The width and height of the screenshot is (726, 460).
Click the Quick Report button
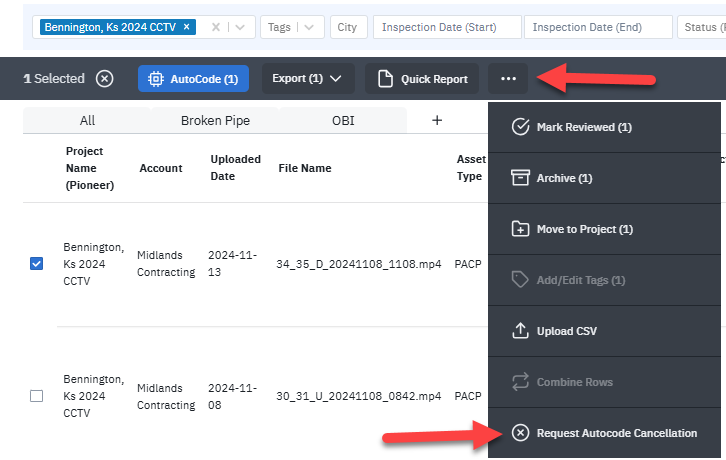pyautogui.click(x=422, y=79)
